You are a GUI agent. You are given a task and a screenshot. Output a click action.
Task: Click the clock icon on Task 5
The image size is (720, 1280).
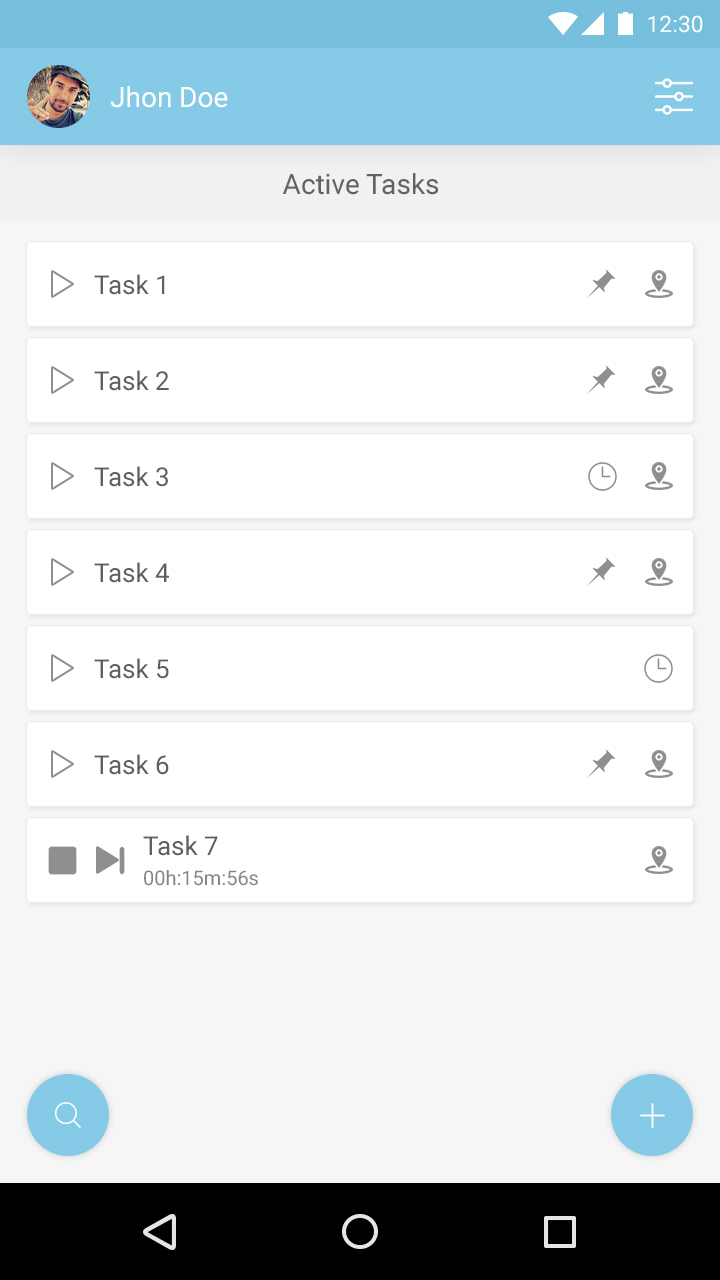tap(658, 669)
